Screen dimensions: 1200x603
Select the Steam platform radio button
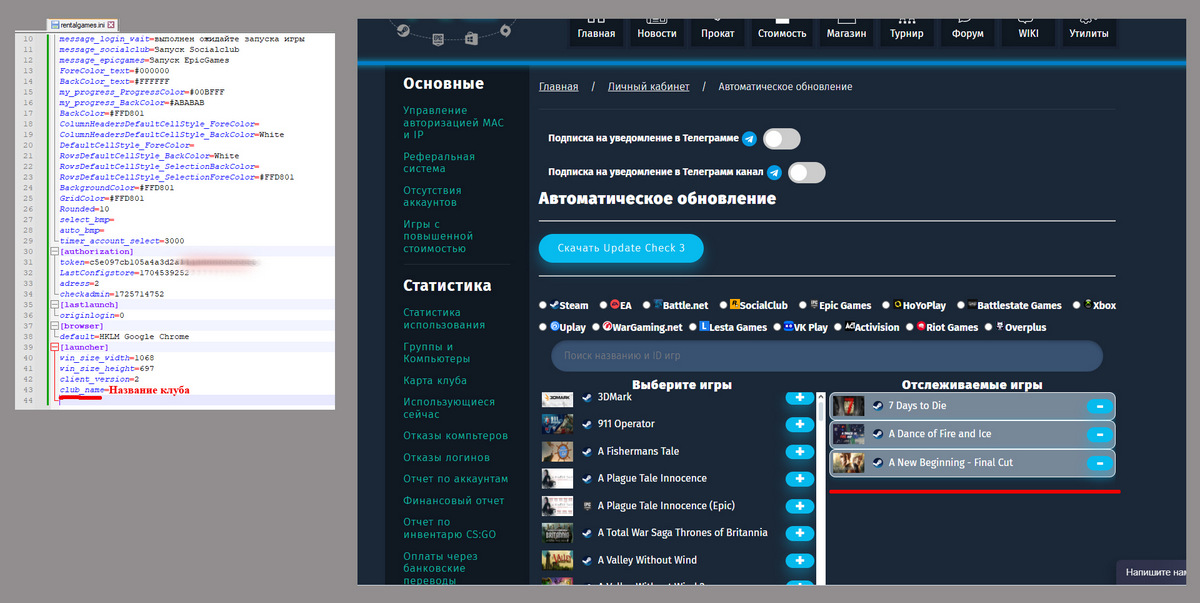pyautogui.click(x=543, y=305)
